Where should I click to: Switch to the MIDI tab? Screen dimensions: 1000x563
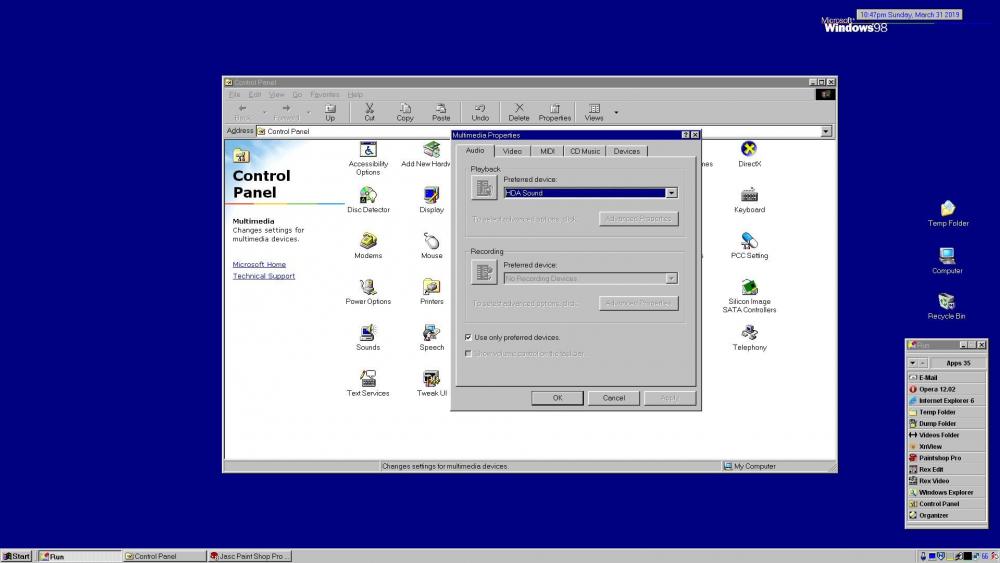pos(547,151)
